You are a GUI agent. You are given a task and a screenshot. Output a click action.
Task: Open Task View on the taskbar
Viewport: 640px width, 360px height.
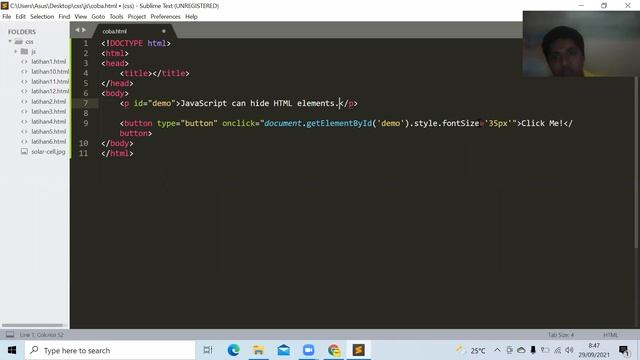point(208,350)
